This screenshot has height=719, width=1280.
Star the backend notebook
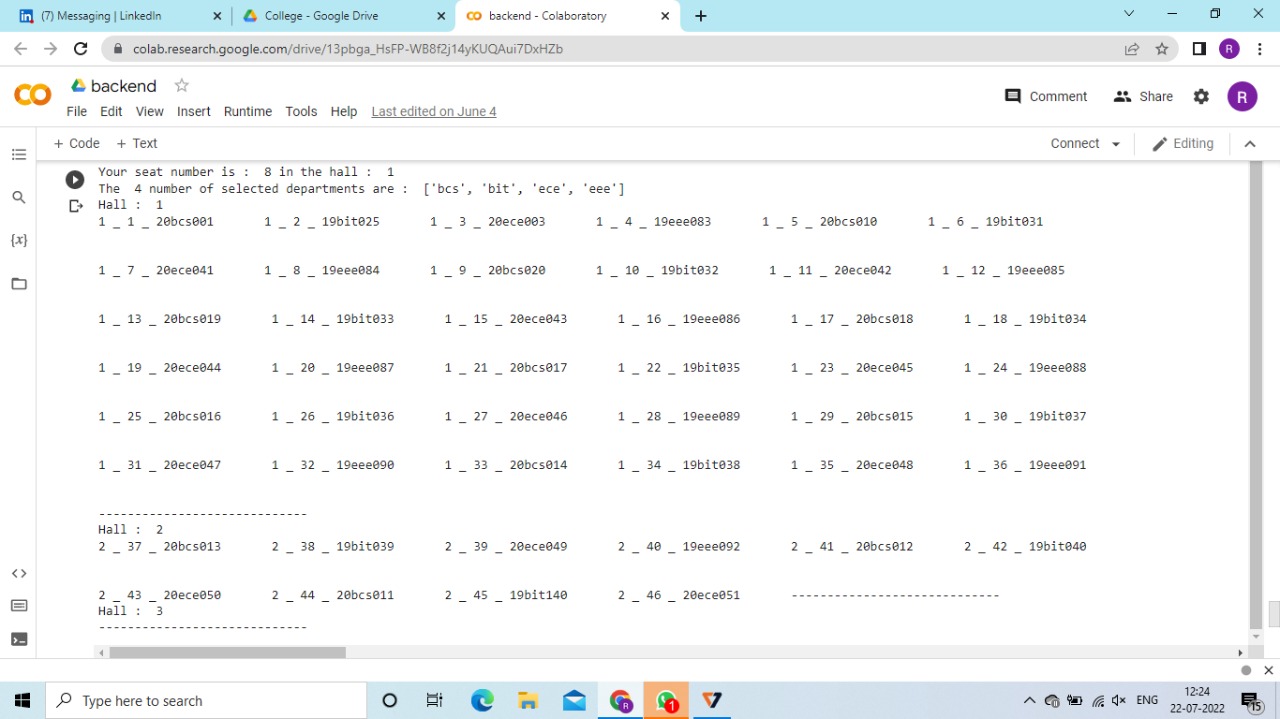point(181,86)
